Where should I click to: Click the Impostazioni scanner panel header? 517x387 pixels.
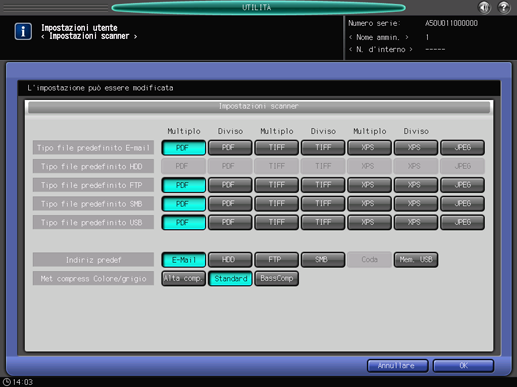tap(259, 107)
